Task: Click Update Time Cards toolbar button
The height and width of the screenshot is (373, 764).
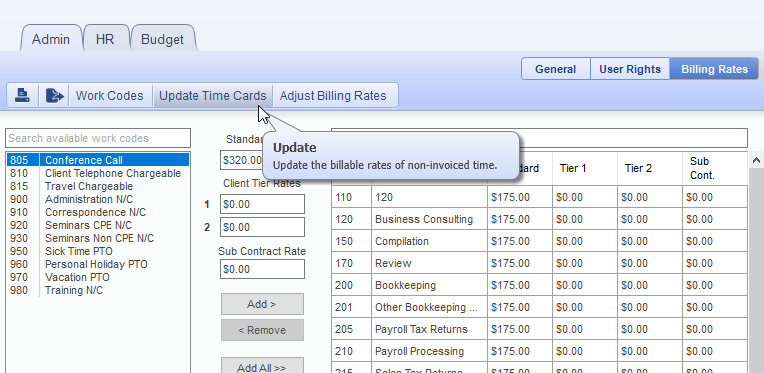Action: click(213, 95)
